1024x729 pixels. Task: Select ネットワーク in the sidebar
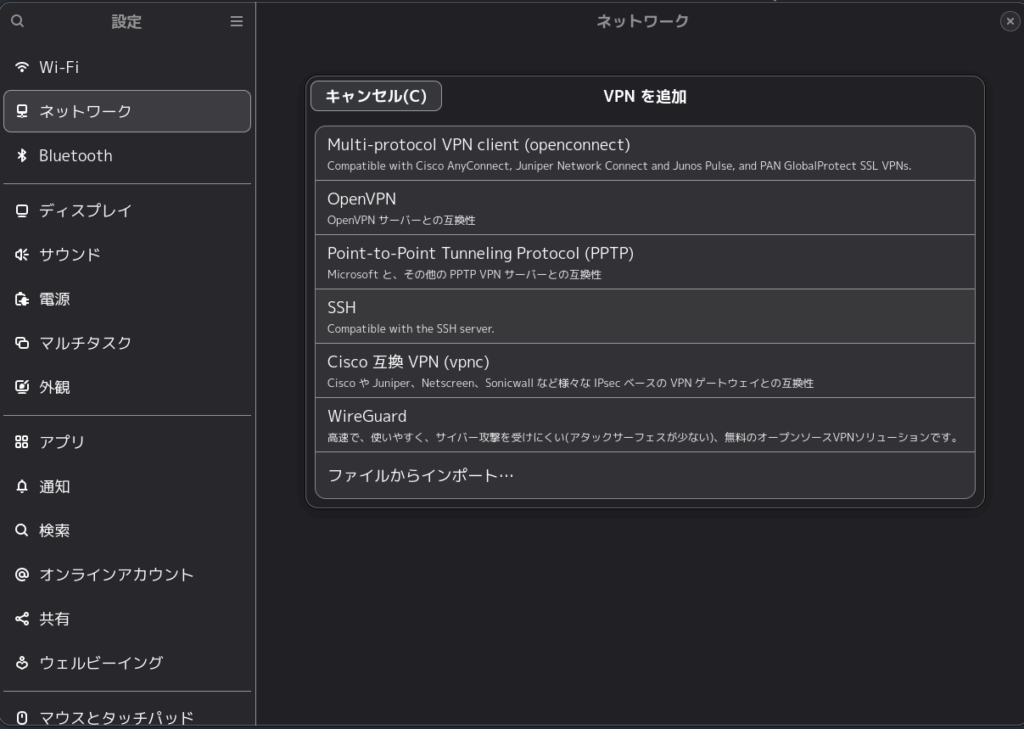click(127, 111)
